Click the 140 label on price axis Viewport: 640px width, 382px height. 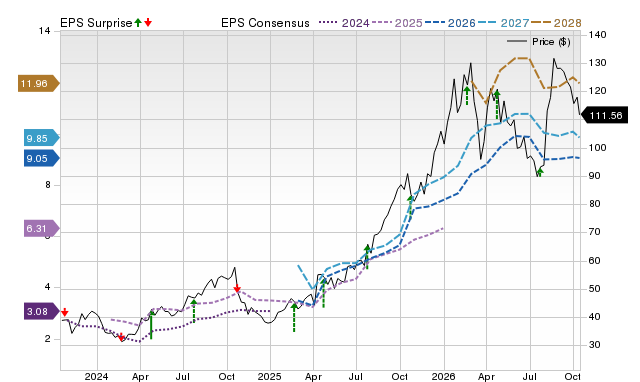598,35
